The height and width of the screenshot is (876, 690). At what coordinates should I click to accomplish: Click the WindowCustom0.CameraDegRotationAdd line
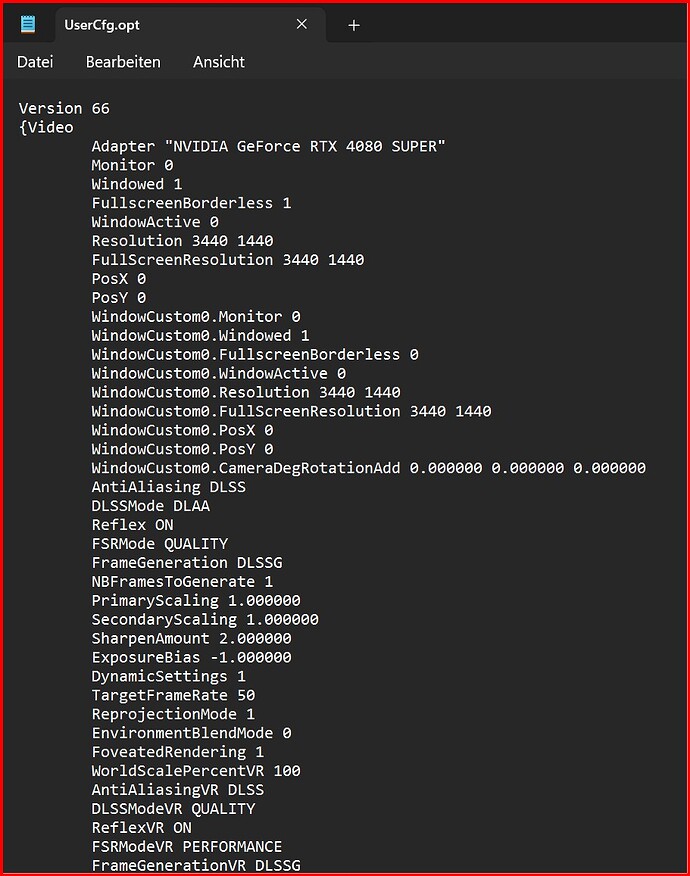click(x=368, y=468)
